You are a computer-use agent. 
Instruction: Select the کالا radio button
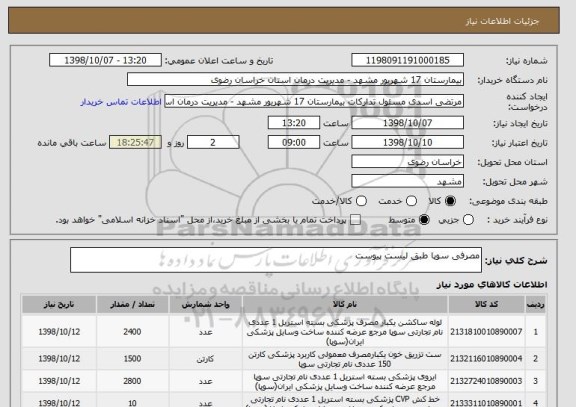coord(450,201)
